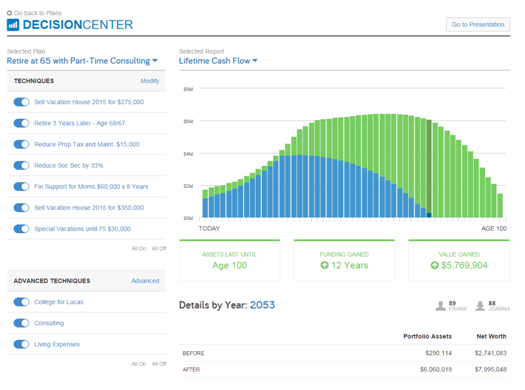525x390 pixels.
Task: Click the Joanna person icon
Action: point(480,306)
